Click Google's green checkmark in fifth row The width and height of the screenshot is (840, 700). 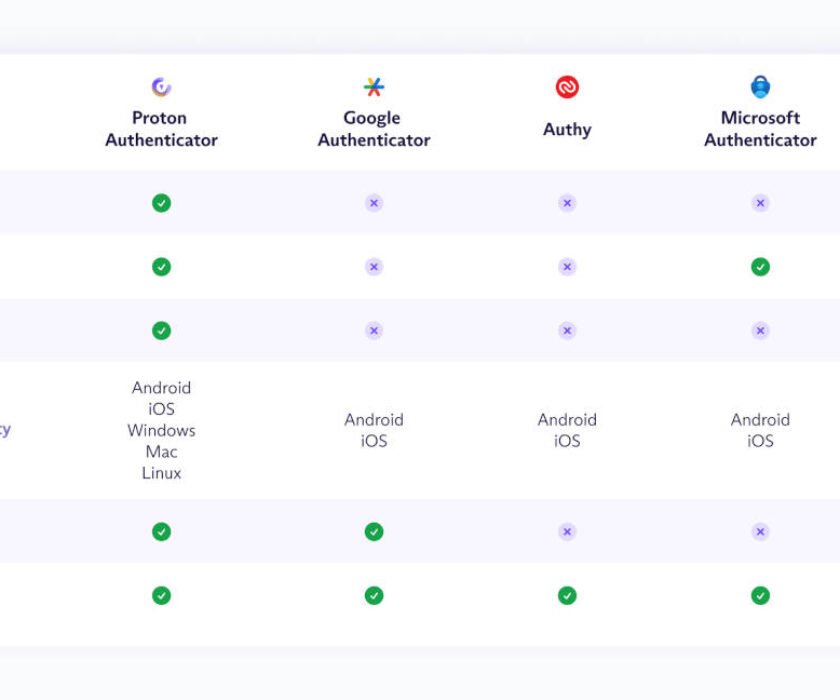pos(374,532)
